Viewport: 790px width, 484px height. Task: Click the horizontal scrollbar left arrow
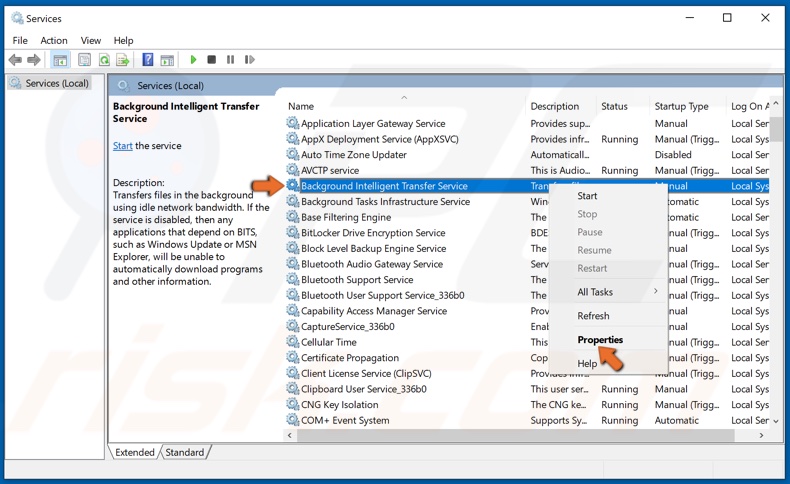click(290, 435)
